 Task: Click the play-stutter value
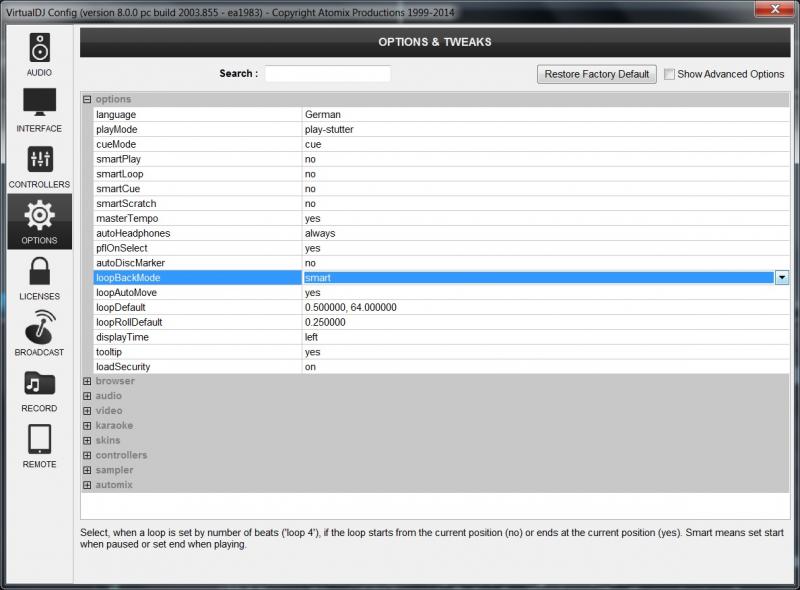pyautogui.click(x=329, y=129)
